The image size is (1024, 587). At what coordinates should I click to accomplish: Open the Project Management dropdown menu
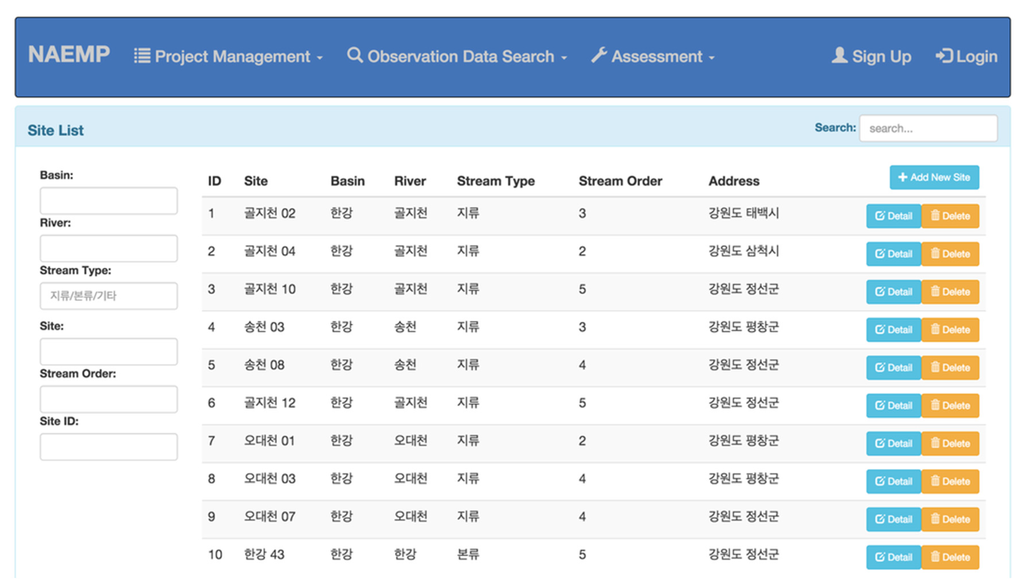click(x=229, y=57)
